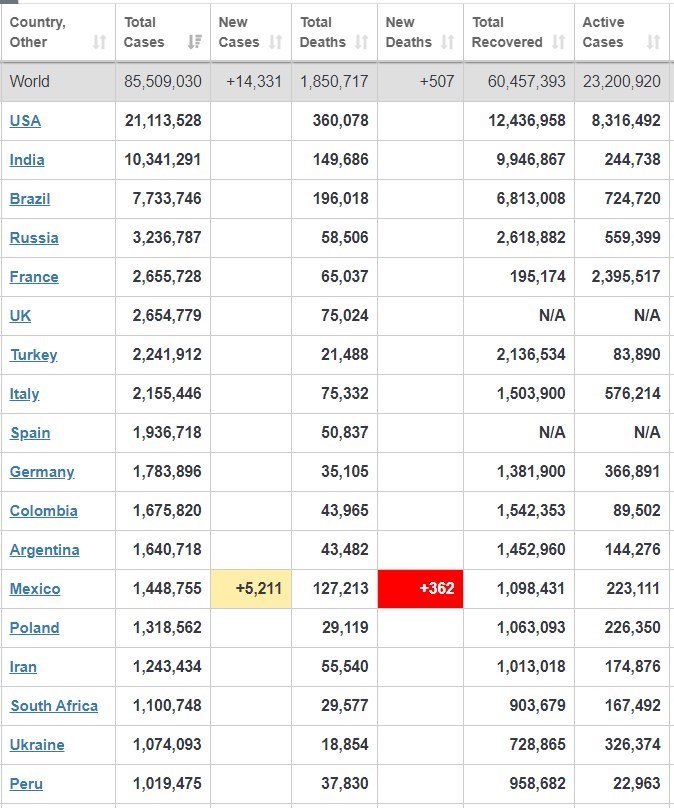Click the Germany link

coord(42,472)
